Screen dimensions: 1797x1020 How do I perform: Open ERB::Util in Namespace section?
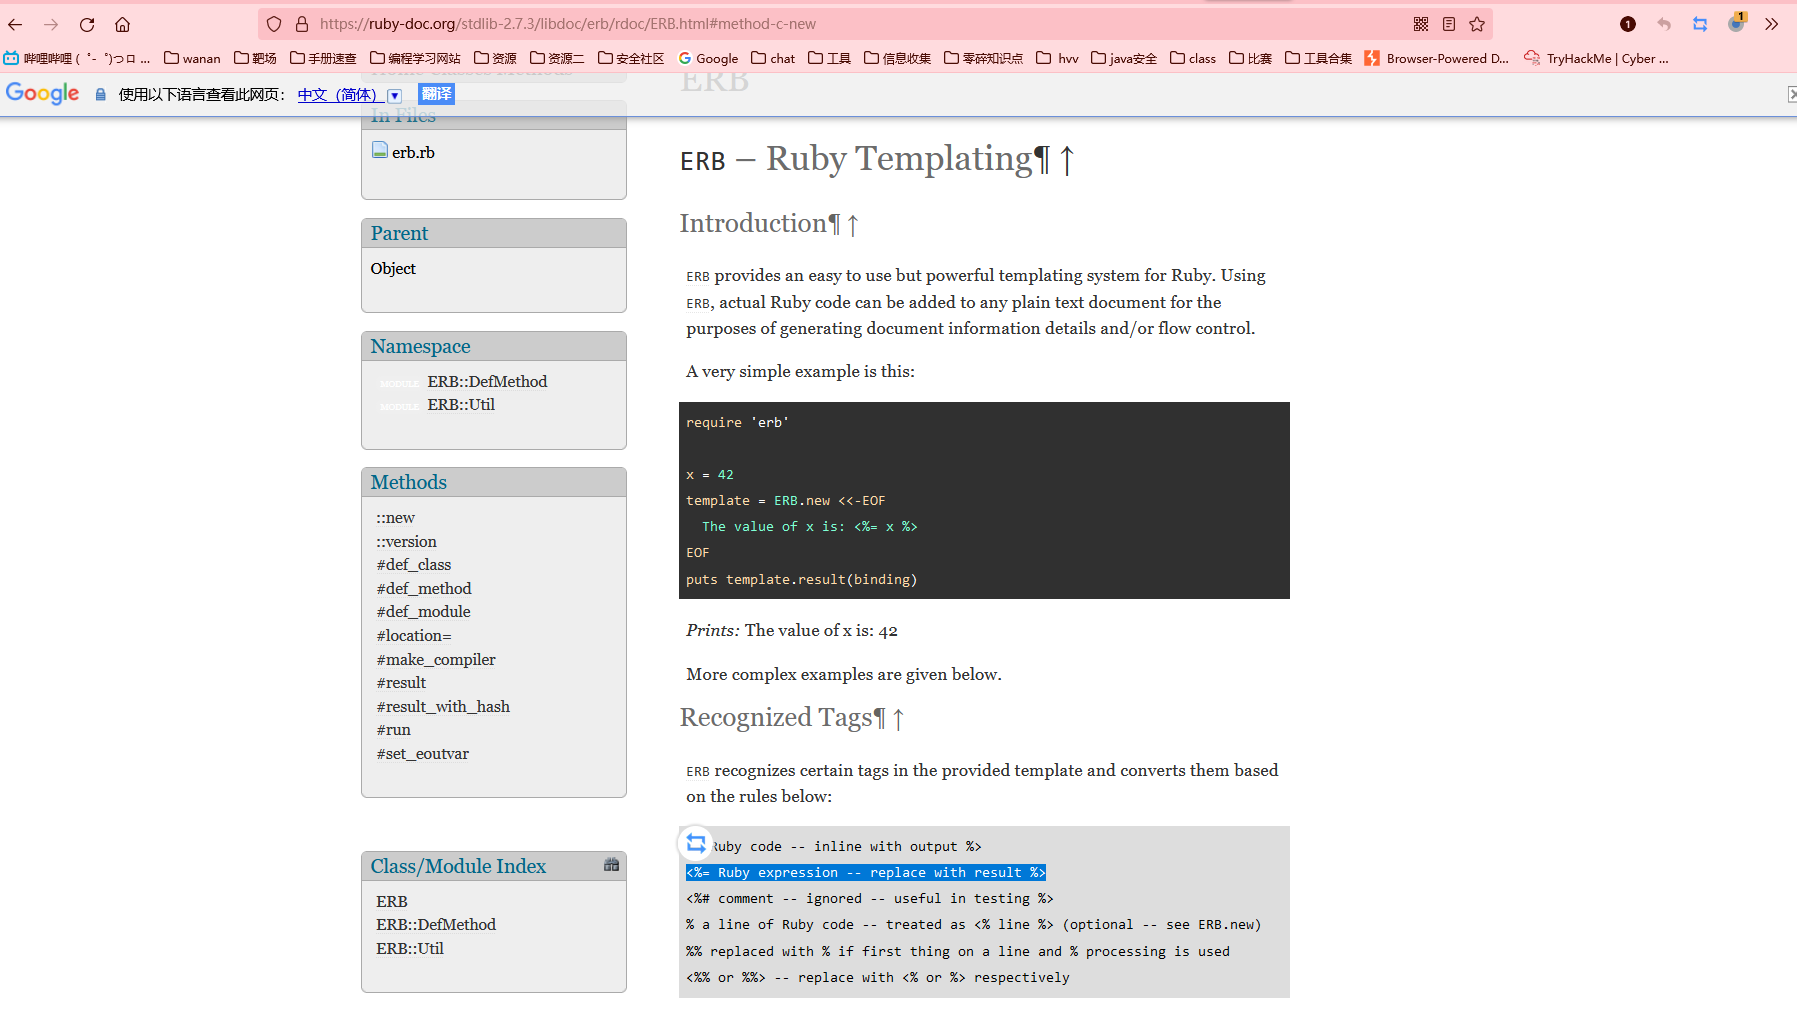coord(461,404)
